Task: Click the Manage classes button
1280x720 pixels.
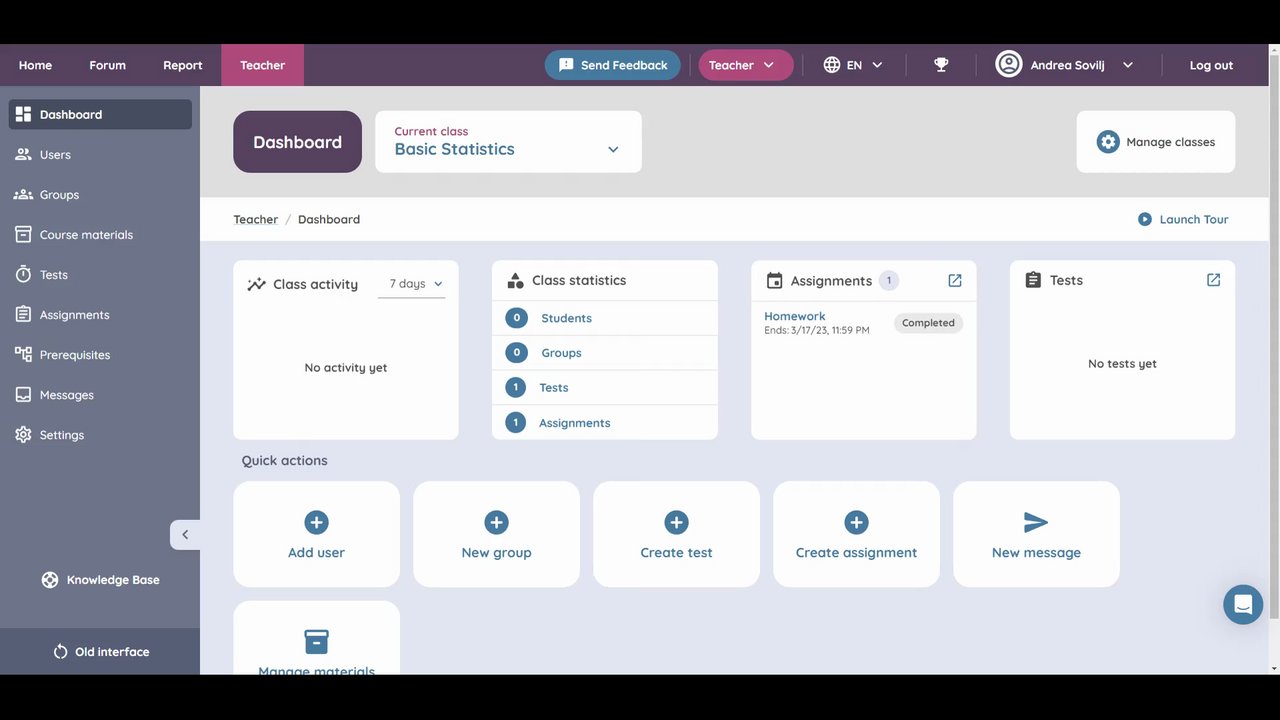Action: [x=1155, y=142]
